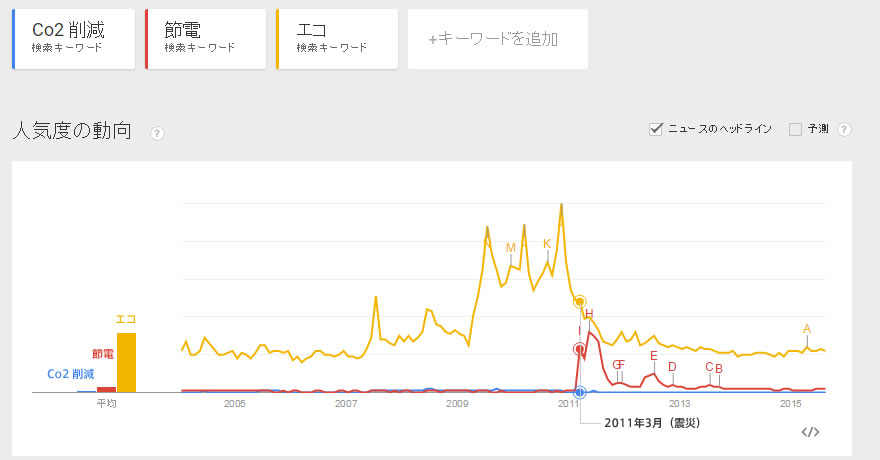Click the red 節電 average bar

pos(107,389)
